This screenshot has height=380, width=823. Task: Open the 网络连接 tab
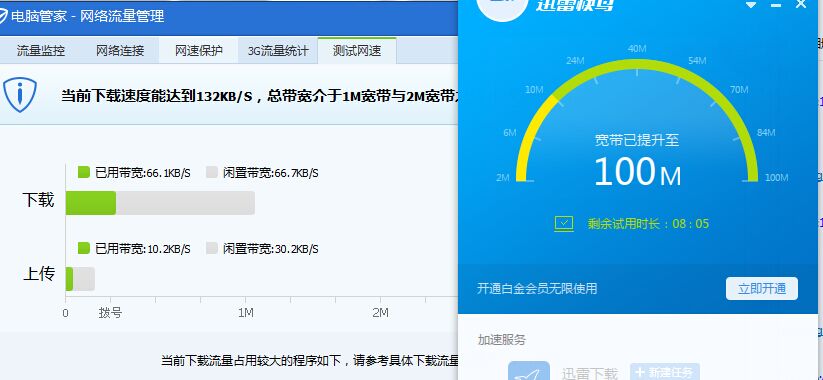pyautogui.click(x=120, y=51)
